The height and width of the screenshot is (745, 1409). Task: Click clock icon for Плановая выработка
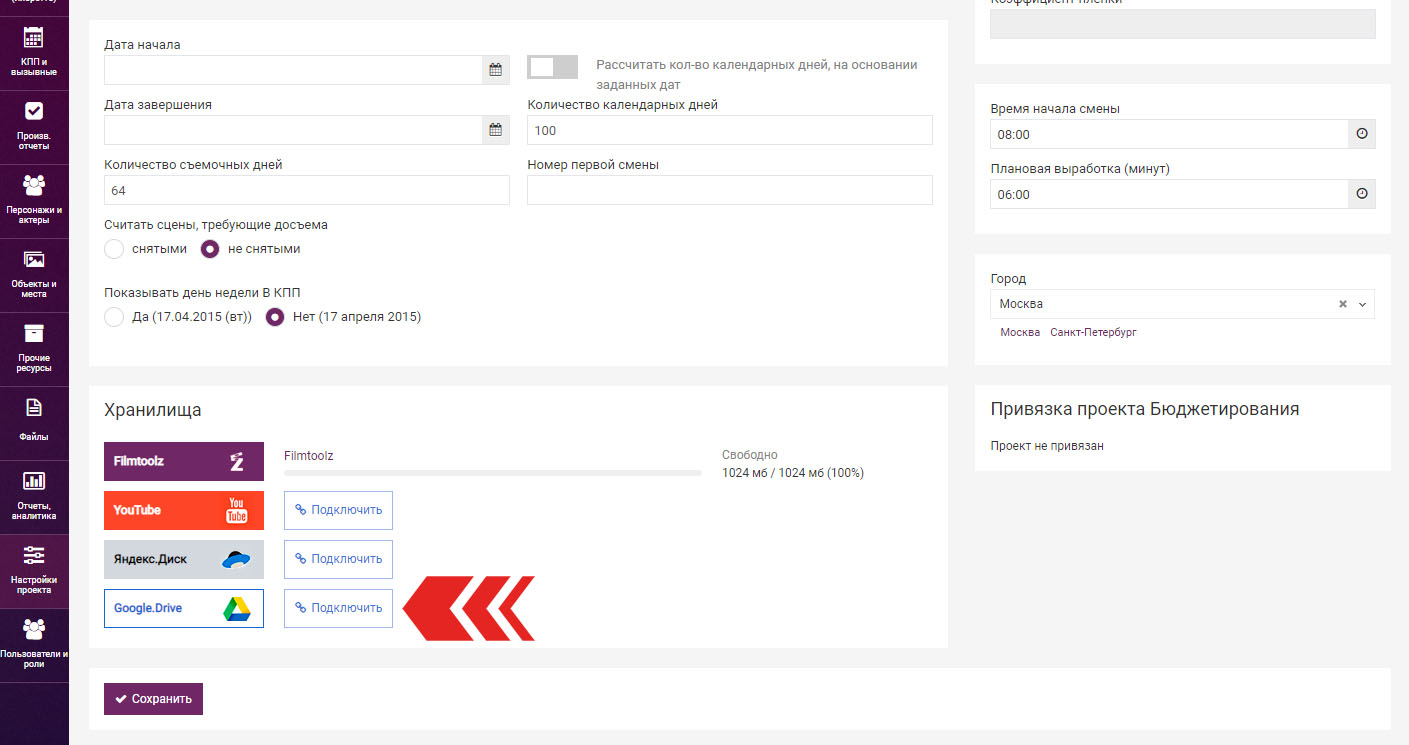coord(1361,194)
